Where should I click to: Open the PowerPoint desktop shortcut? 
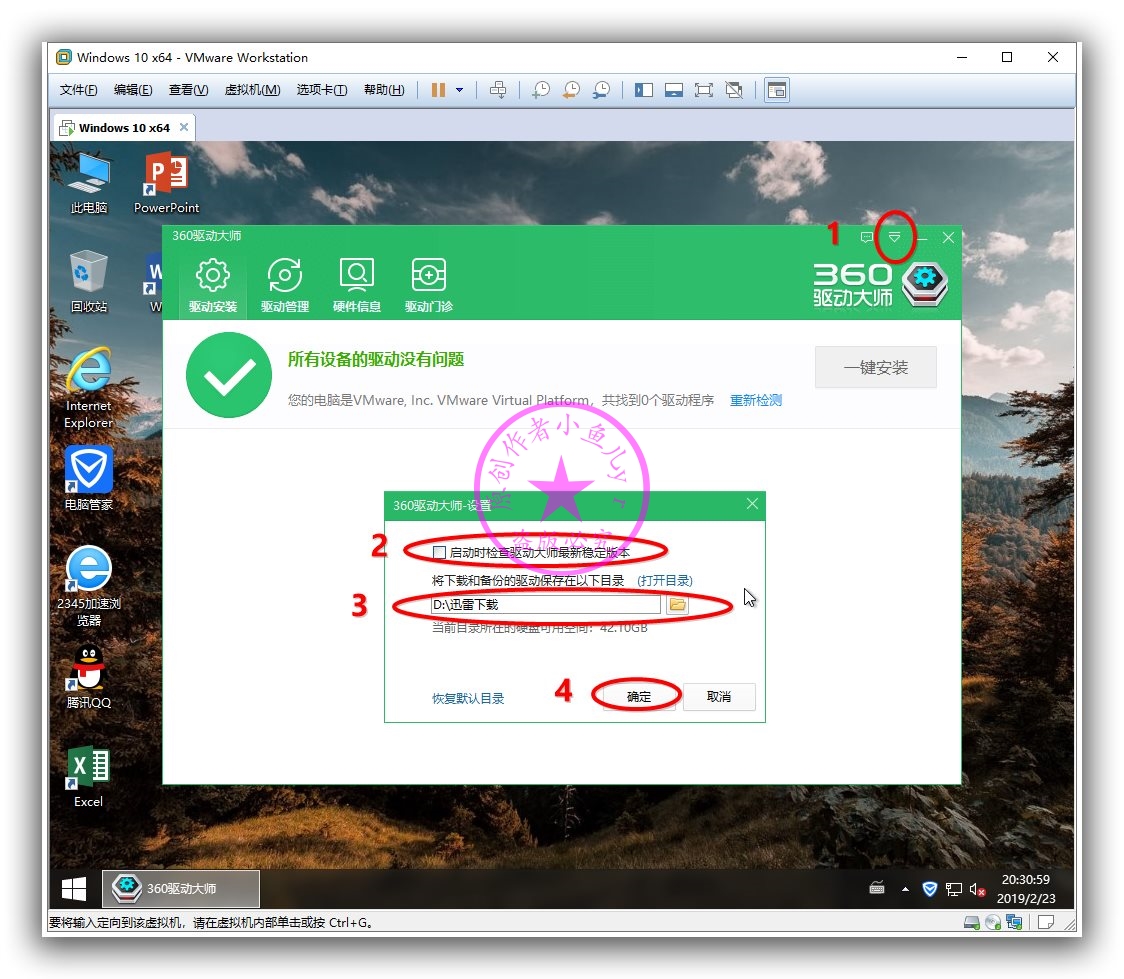point(166,183)
